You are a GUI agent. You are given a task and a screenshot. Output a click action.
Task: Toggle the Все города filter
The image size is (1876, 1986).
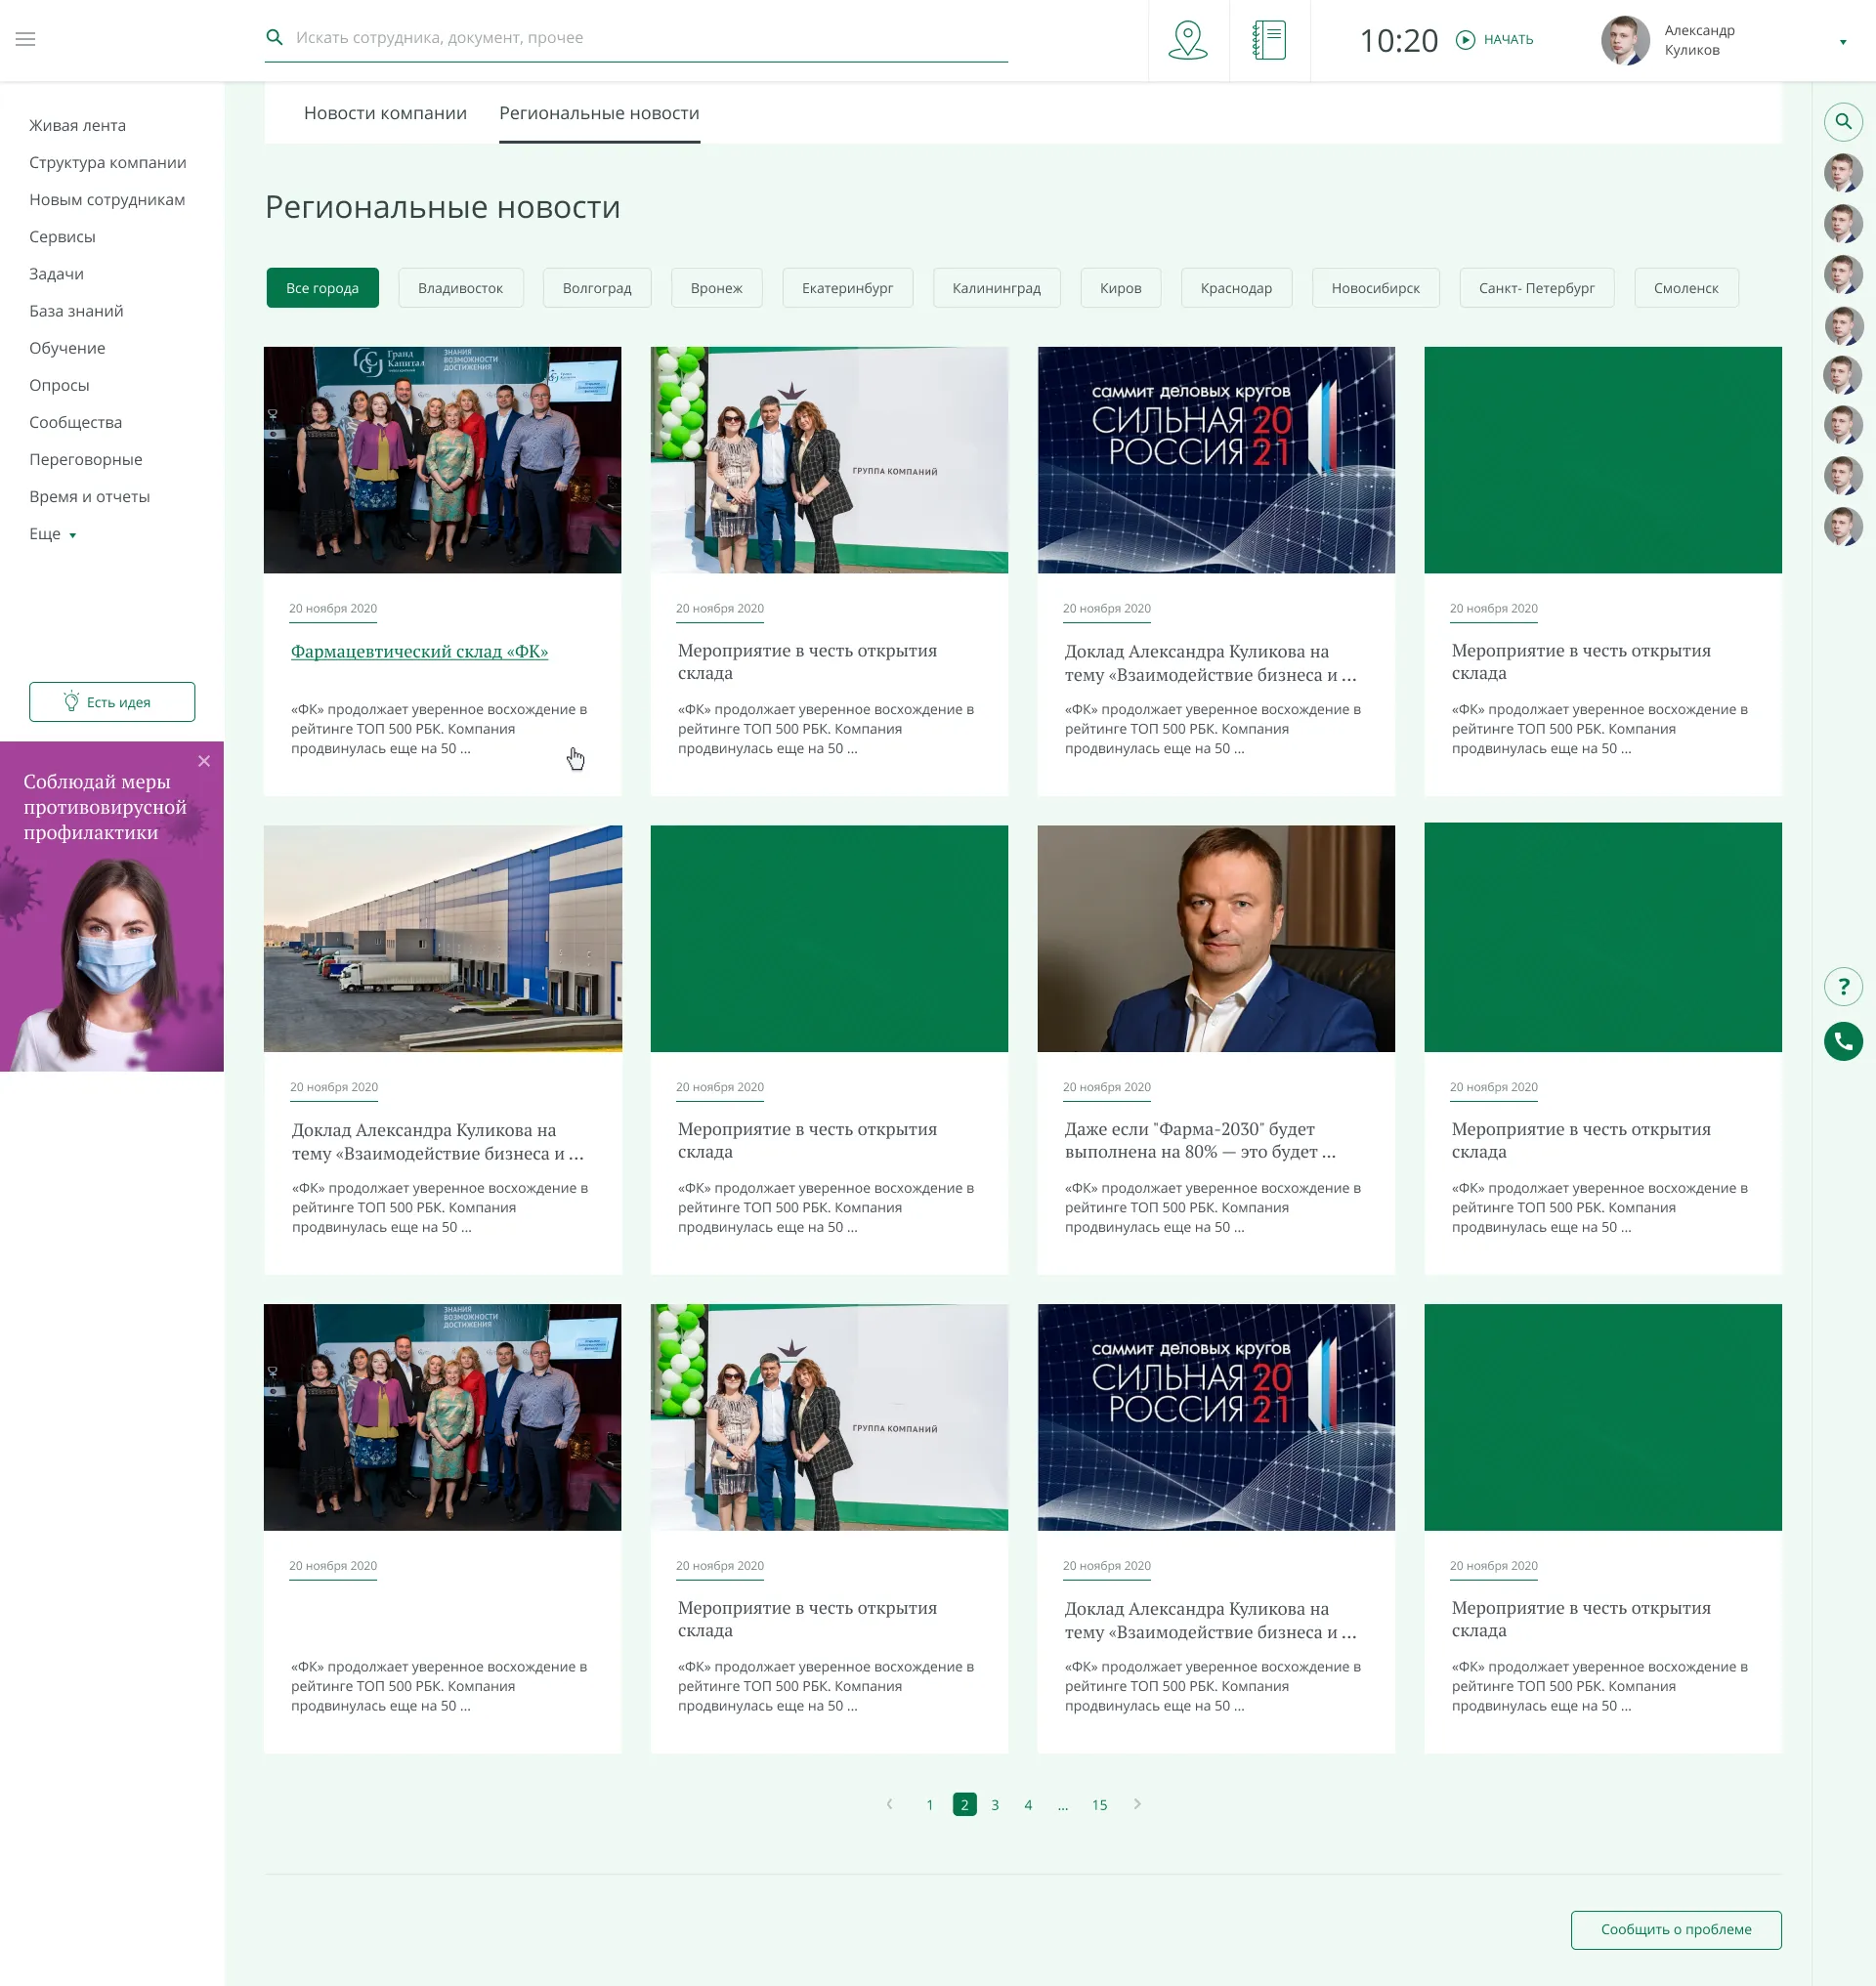tap(322, 288)
